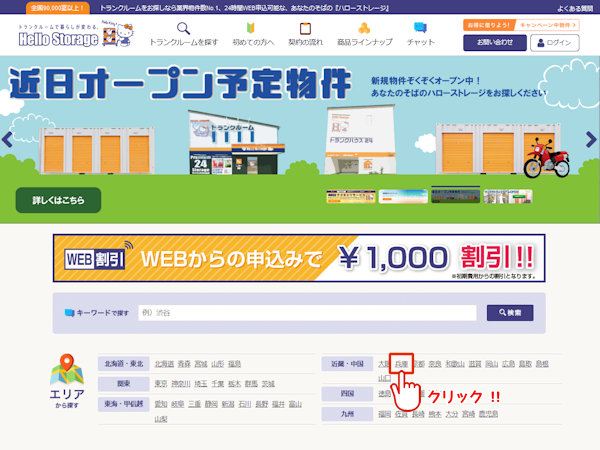Open the 福岡 area link
Viewport: 600px width, 450px height.
[385, 414]
